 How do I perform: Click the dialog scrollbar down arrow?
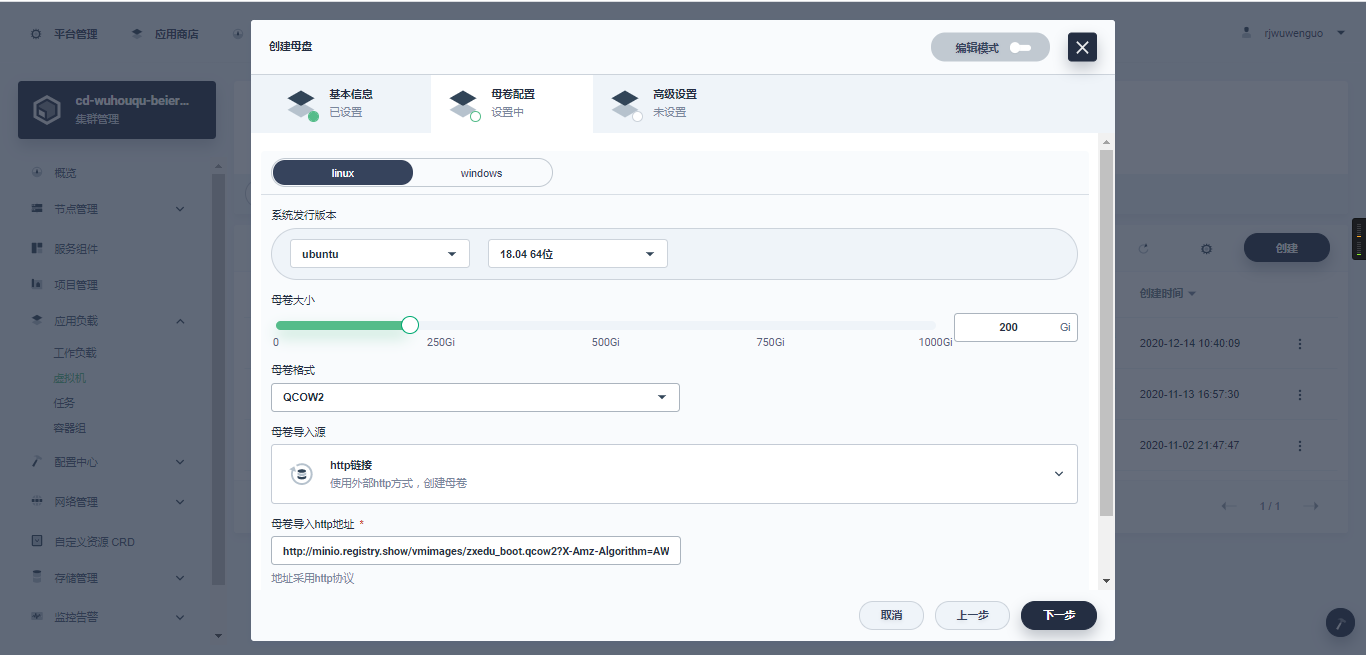point(1105,581)
